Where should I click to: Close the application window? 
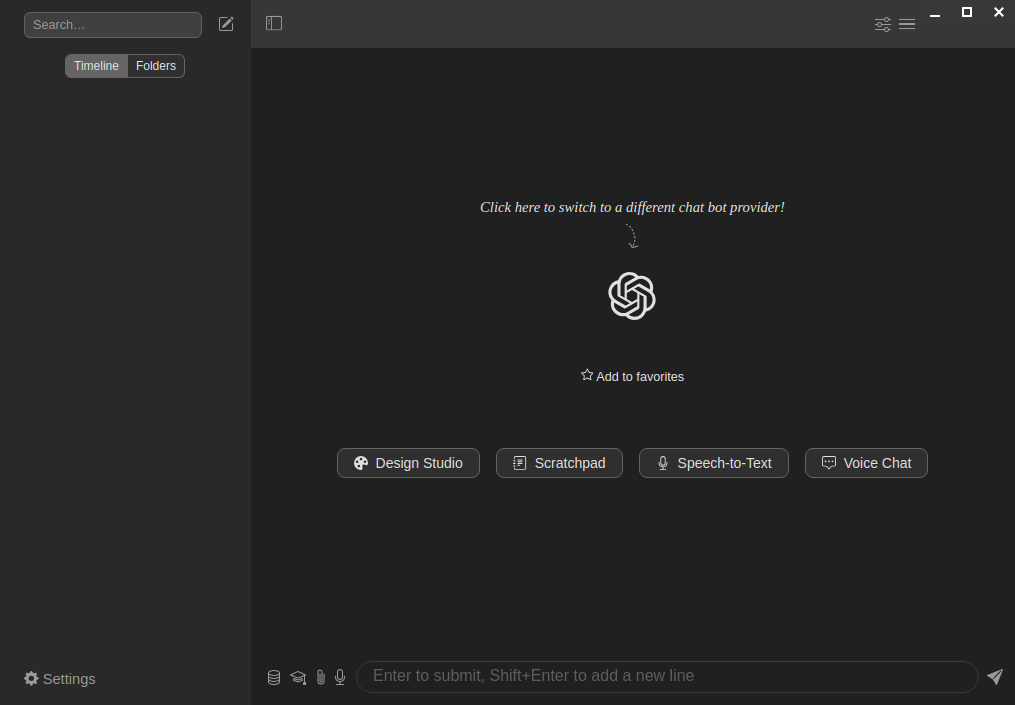pos(999,12)
